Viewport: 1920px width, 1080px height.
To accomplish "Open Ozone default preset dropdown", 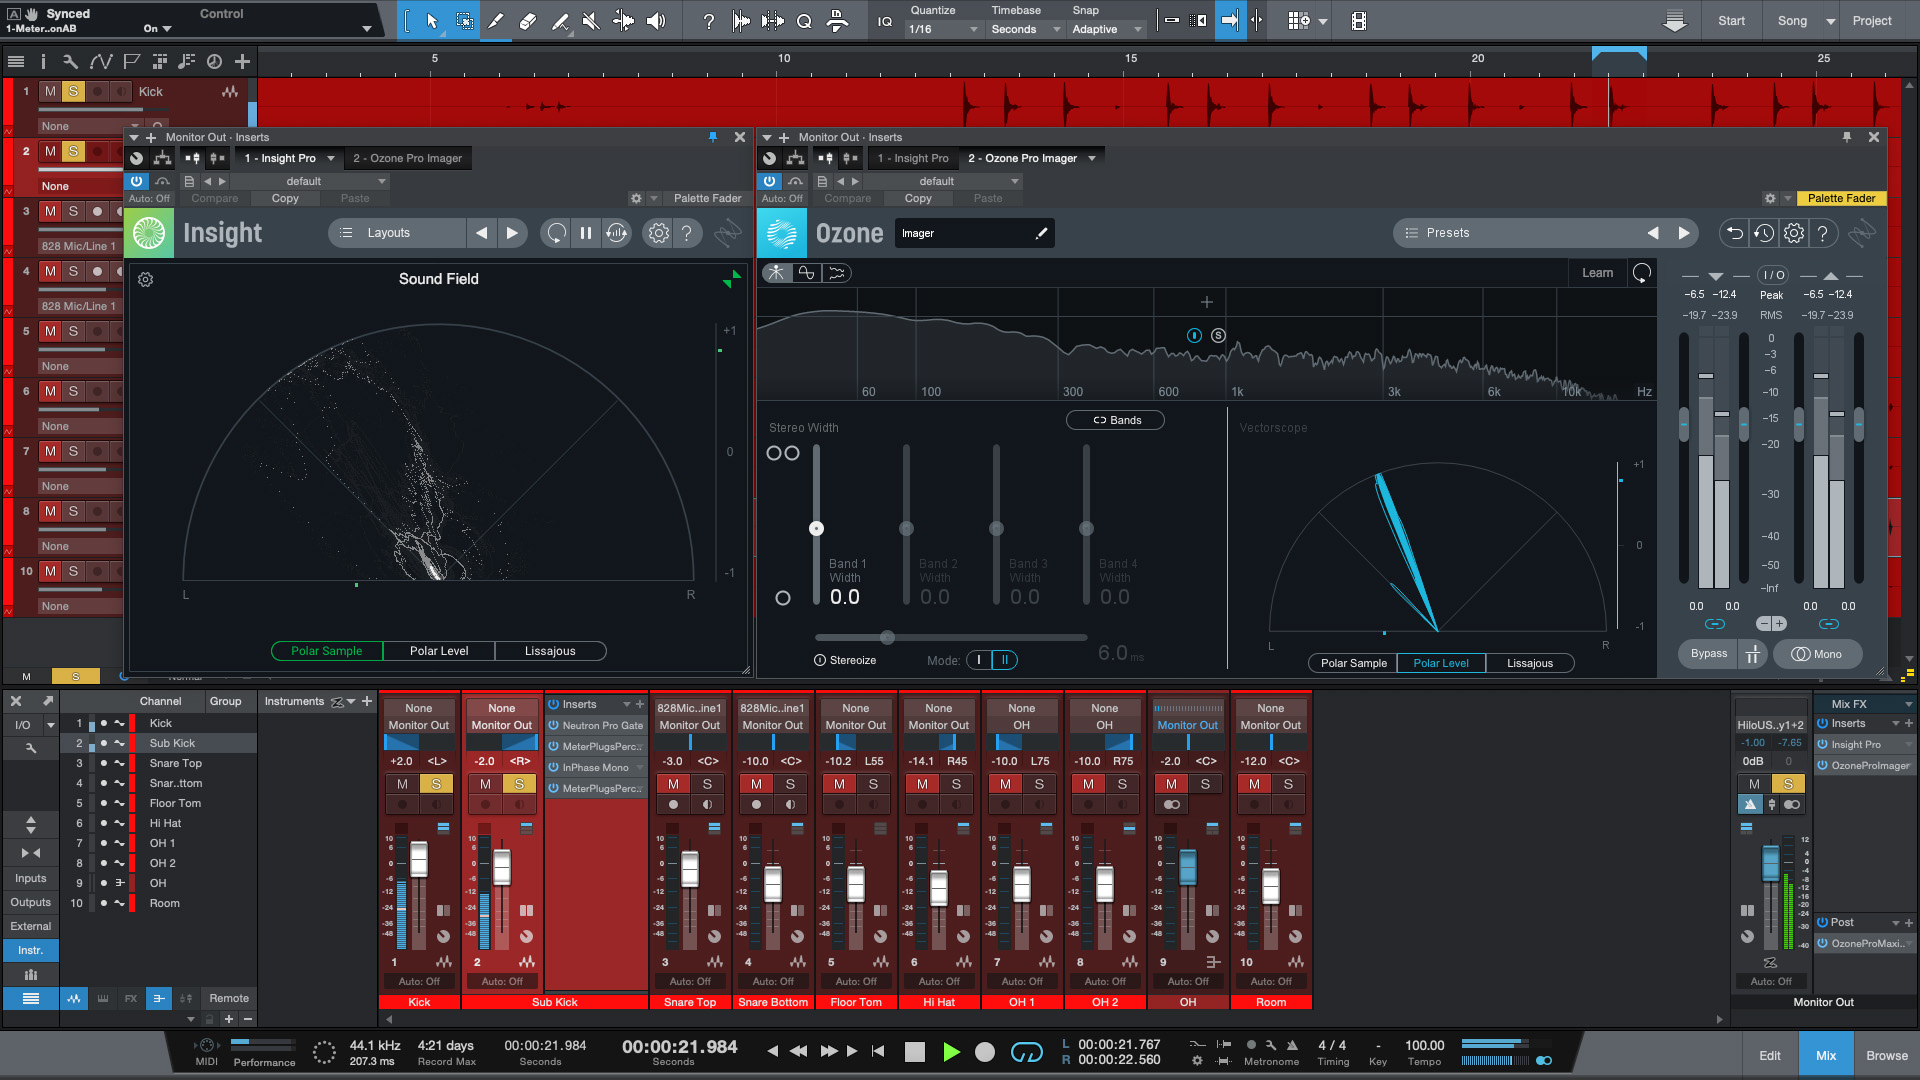I will coord(942,182).
